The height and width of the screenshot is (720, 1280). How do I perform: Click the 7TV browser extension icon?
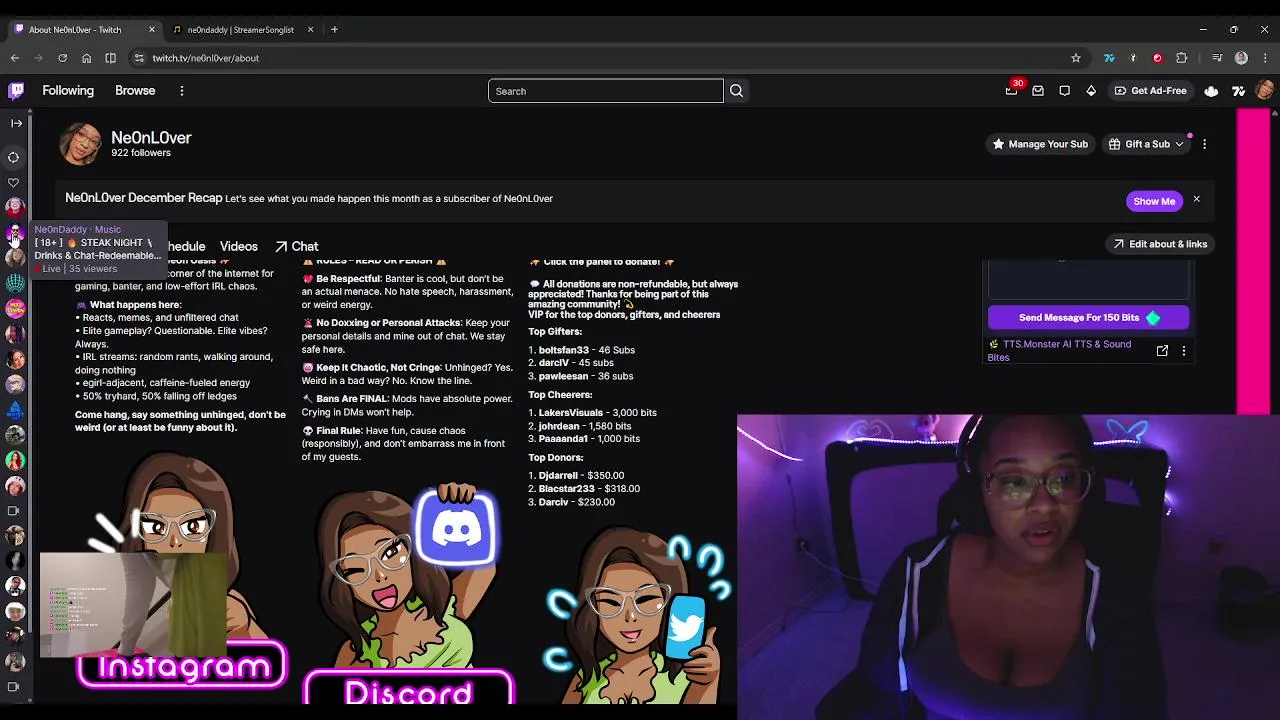(1109, 58)
